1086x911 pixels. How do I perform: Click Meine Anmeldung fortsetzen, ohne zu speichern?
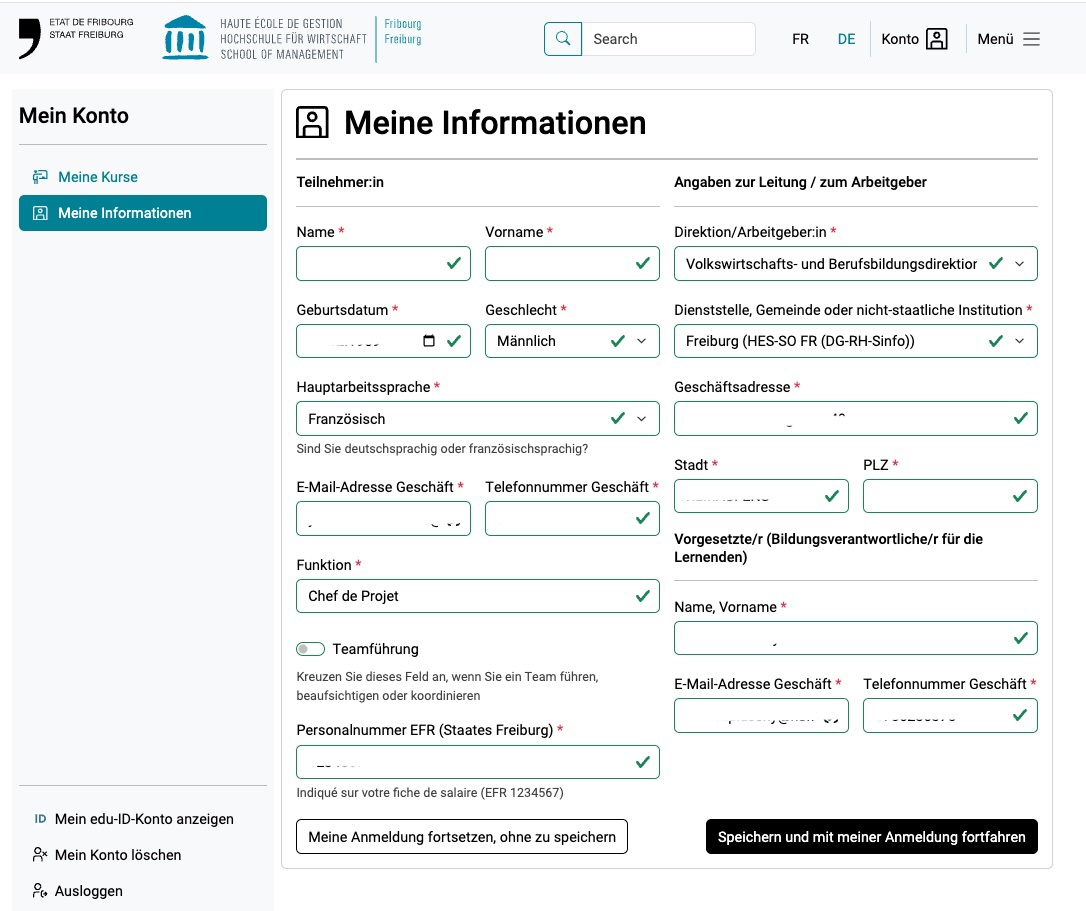tap(461, 837)
